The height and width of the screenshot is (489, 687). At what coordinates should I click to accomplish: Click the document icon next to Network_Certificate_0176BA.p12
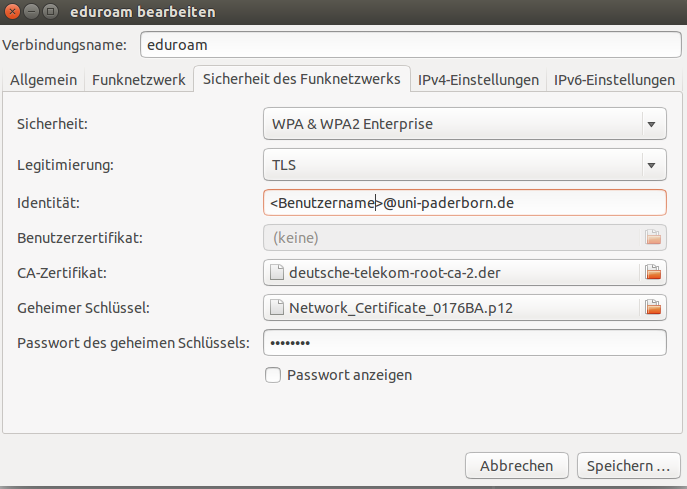(x=277, y=308)
